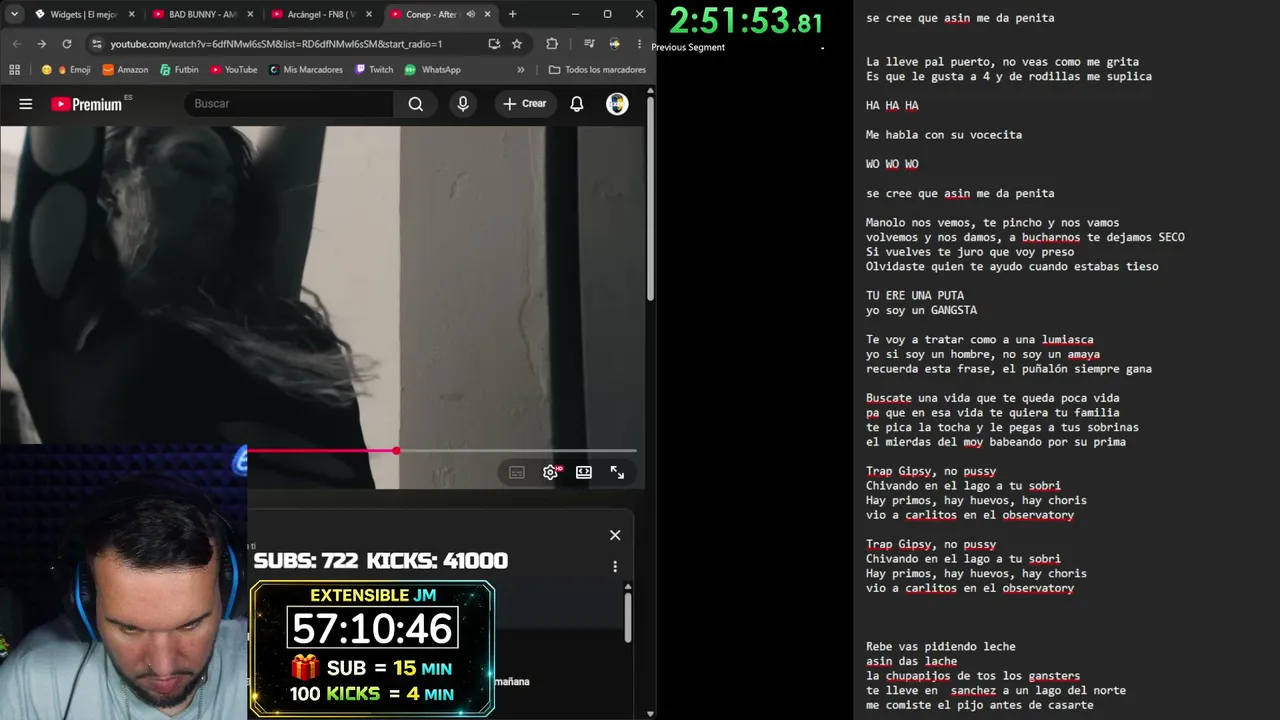The image size is (1280, 720).
Task: Open the Futbin bookmark
Action: tap(179, 70)
